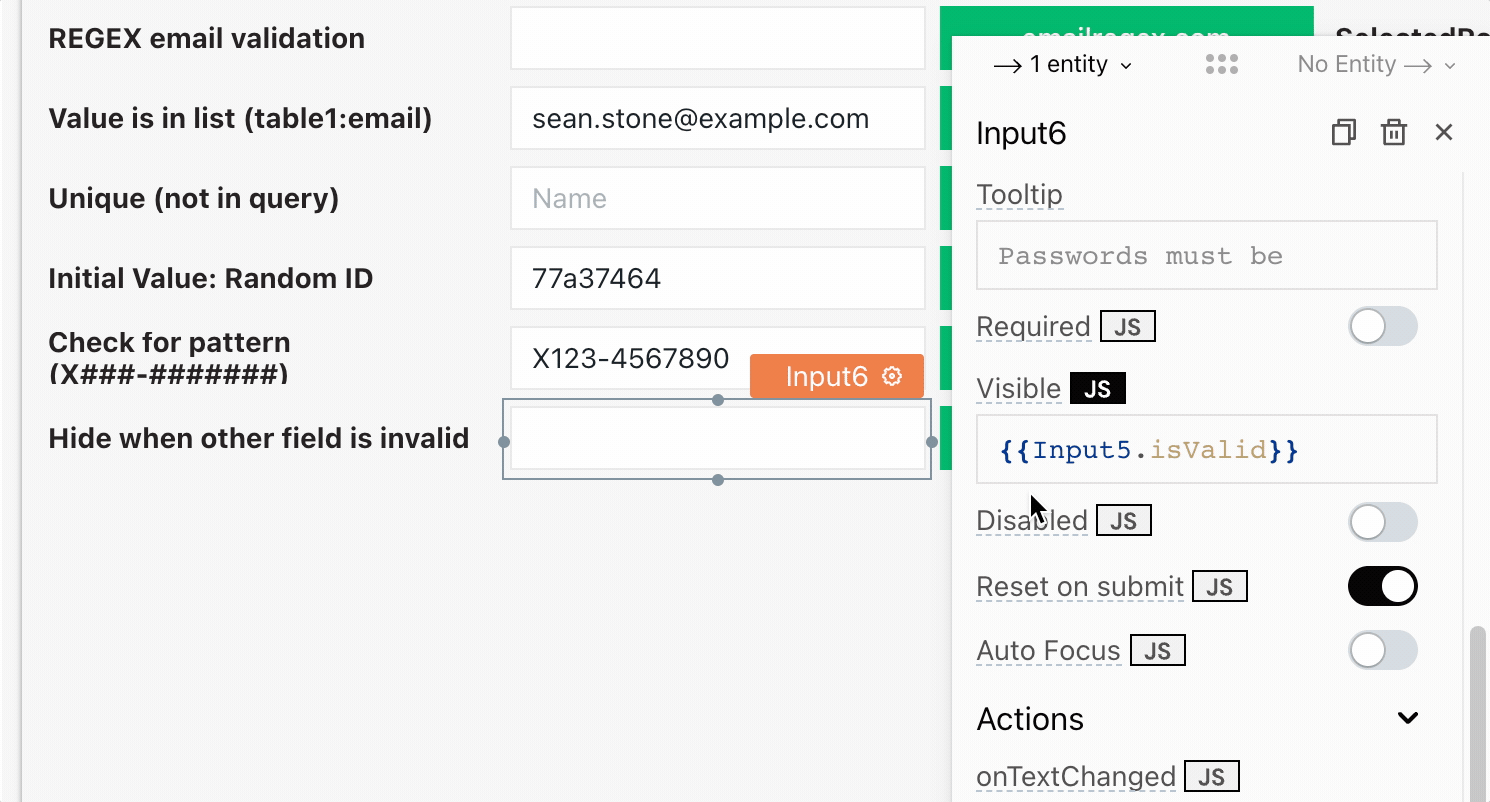
Task: Close the Input6 property pane
Action: click(1443, 132)
